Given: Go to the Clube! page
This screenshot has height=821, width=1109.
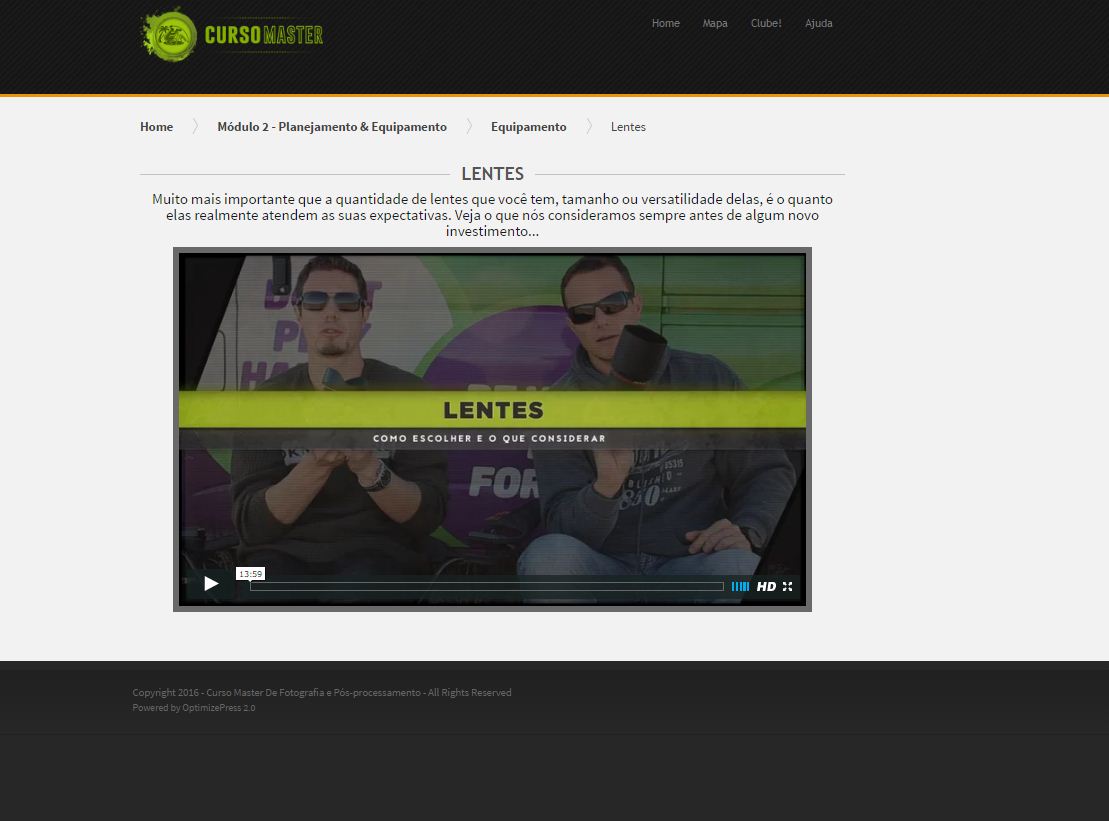Looking at the screenshot, I should point(766,23).
